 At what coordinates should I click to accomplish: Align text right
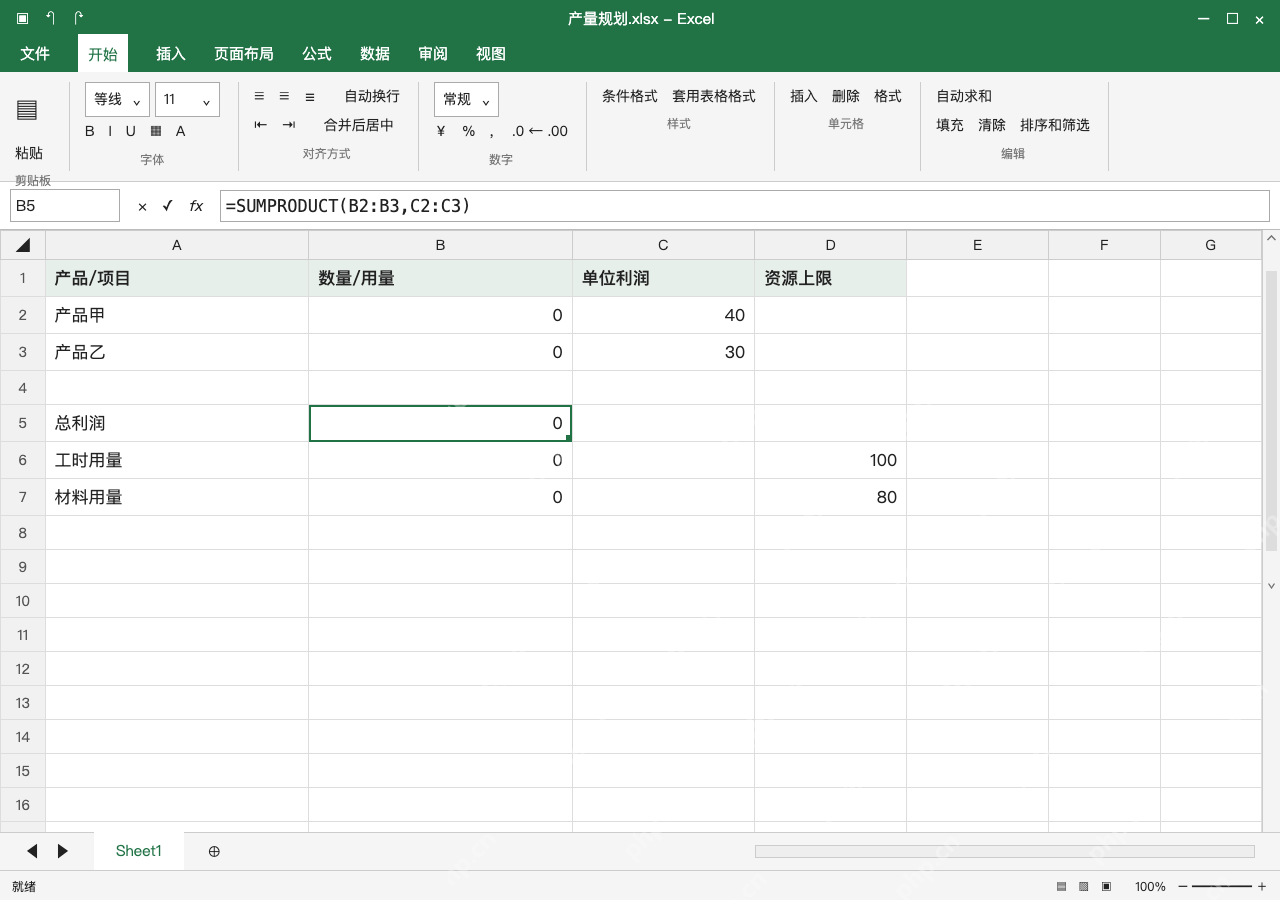tap(310, 96)
